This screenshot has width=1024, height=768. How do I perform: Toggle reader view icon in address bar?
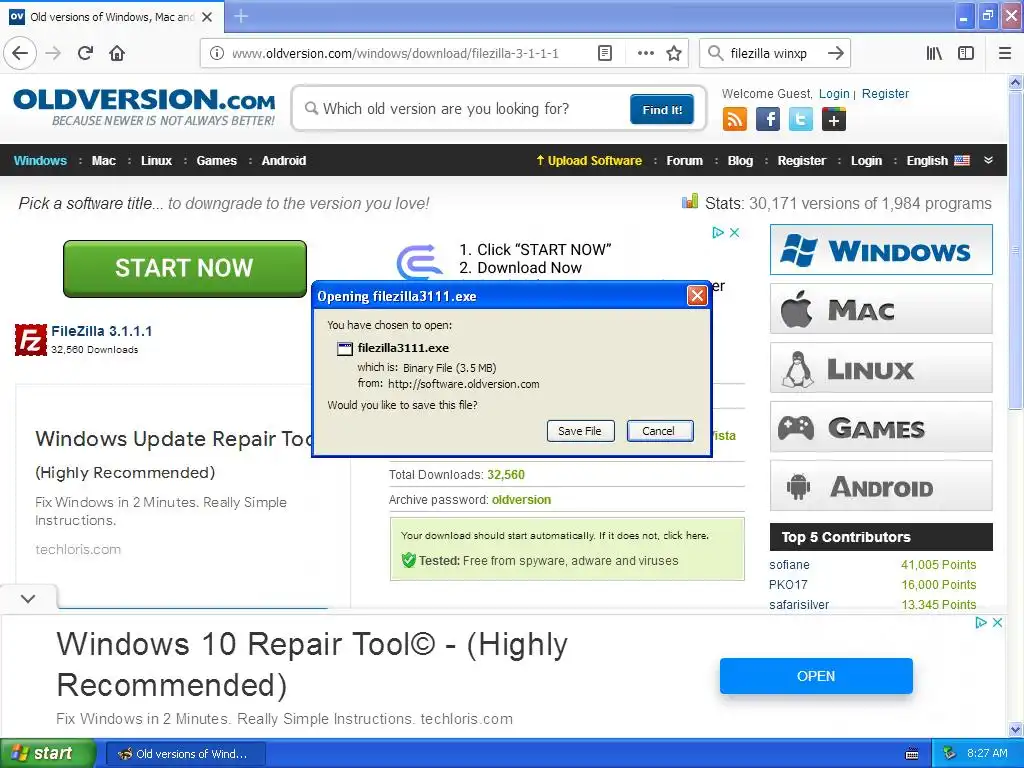605,53
